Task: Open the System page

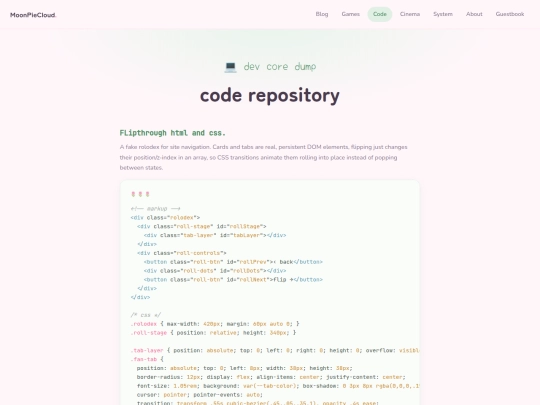Action: pyautogui.click(x=443, y=14)
